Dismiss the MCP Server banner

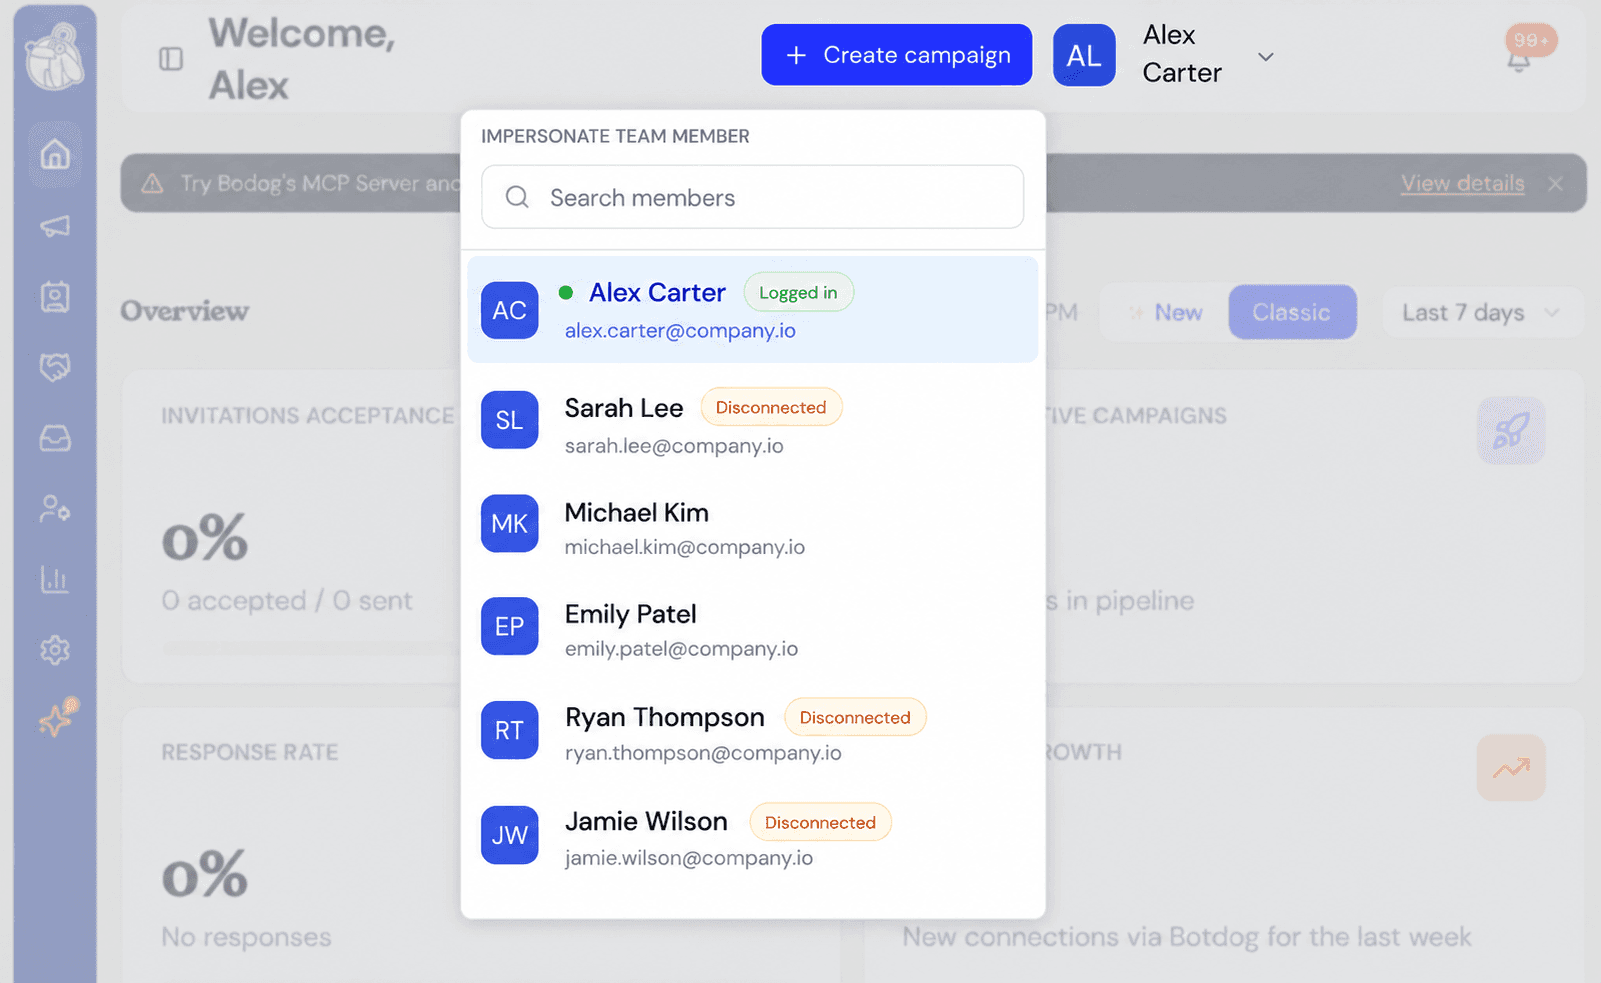1555,184
